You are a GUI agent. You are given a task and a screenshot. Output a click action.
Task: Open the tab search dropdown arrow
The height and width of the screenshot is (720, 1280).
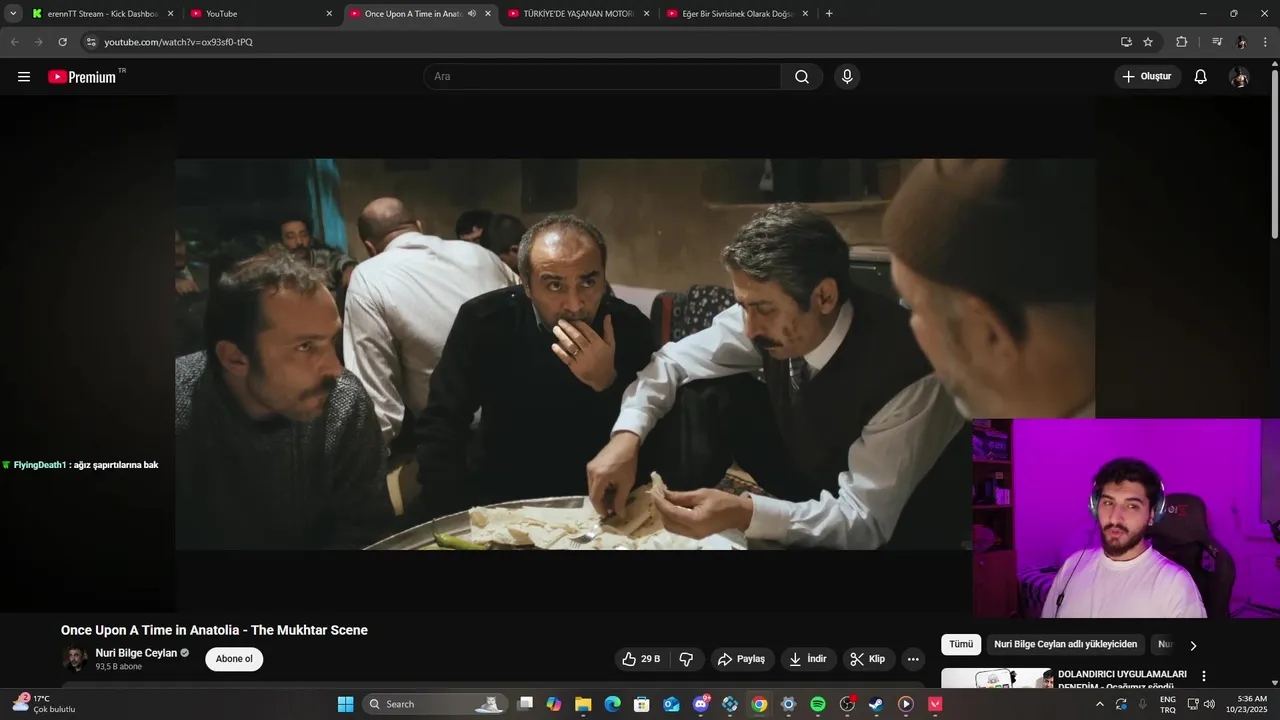point(13,14)
